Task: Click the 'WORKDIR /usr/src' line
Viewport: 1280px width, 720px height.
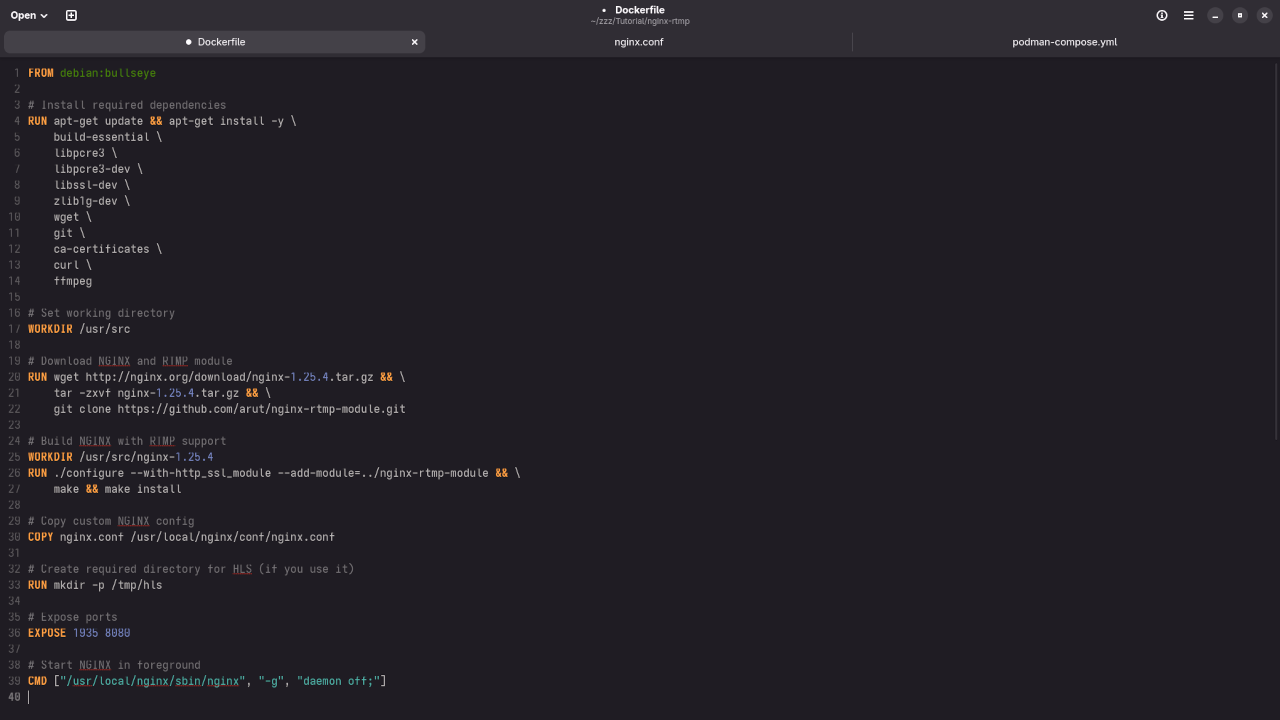Action: pyautogui.click(x=79, y=329)
